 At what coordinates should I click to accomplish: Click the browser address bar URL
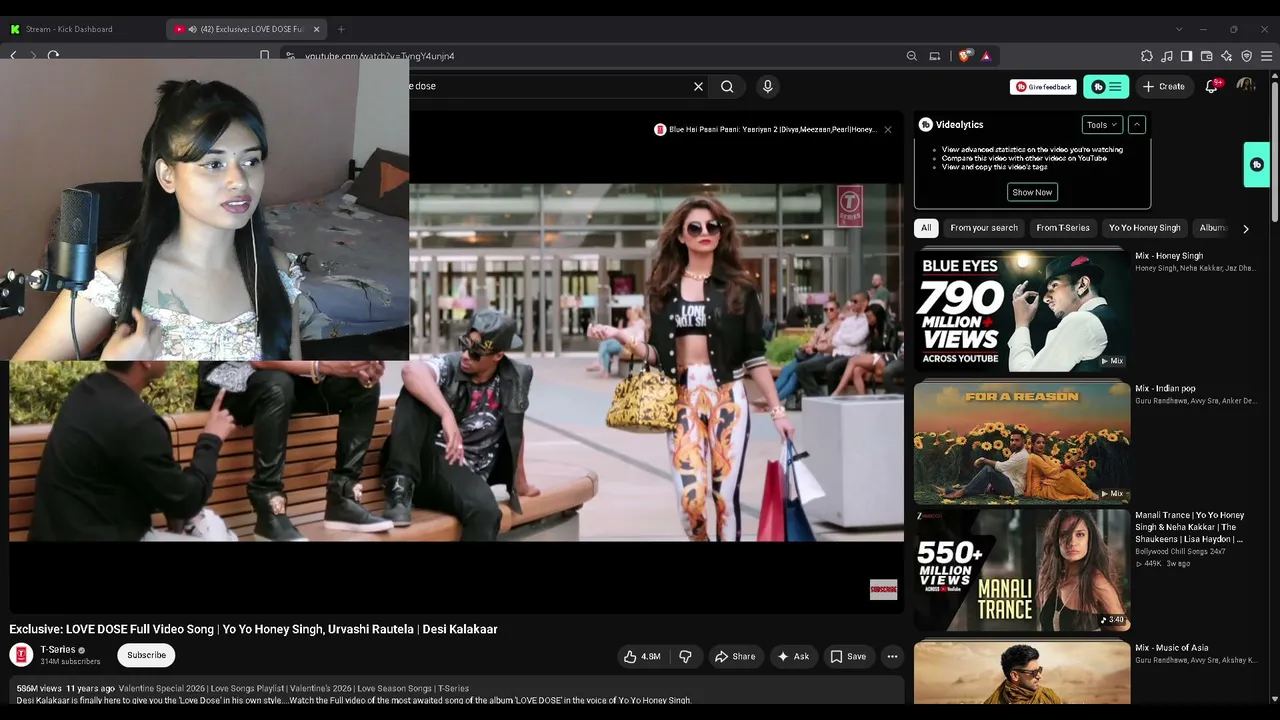click(x=380, y=56)
